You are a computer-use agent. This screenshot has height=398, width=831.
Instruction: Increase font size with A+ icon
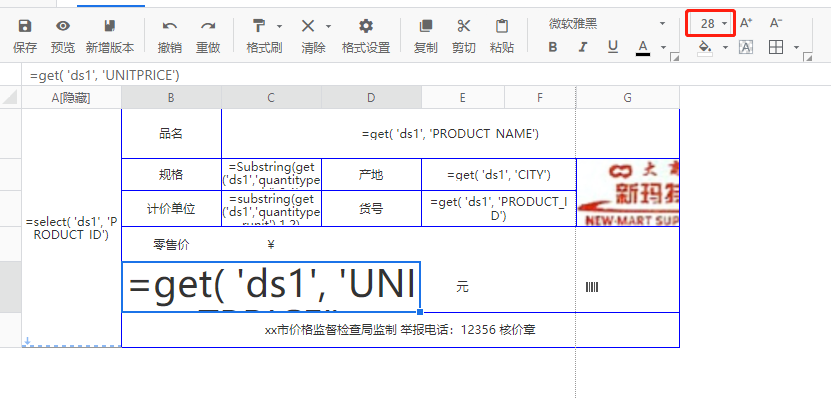coord(746,23)
